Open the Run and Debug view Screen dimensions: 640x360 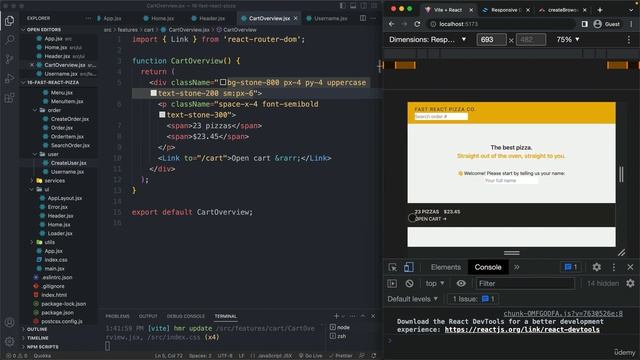[x=9, y=78]
